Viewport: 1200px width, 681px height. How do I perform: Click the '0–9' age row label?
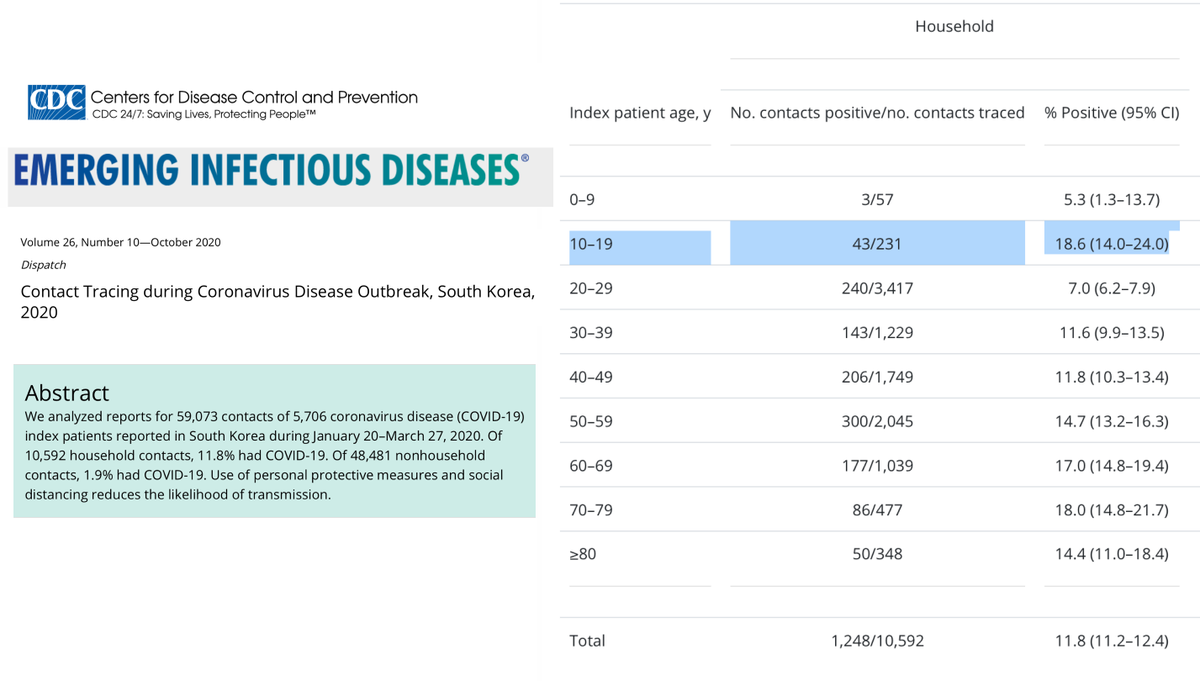[582, 200]
